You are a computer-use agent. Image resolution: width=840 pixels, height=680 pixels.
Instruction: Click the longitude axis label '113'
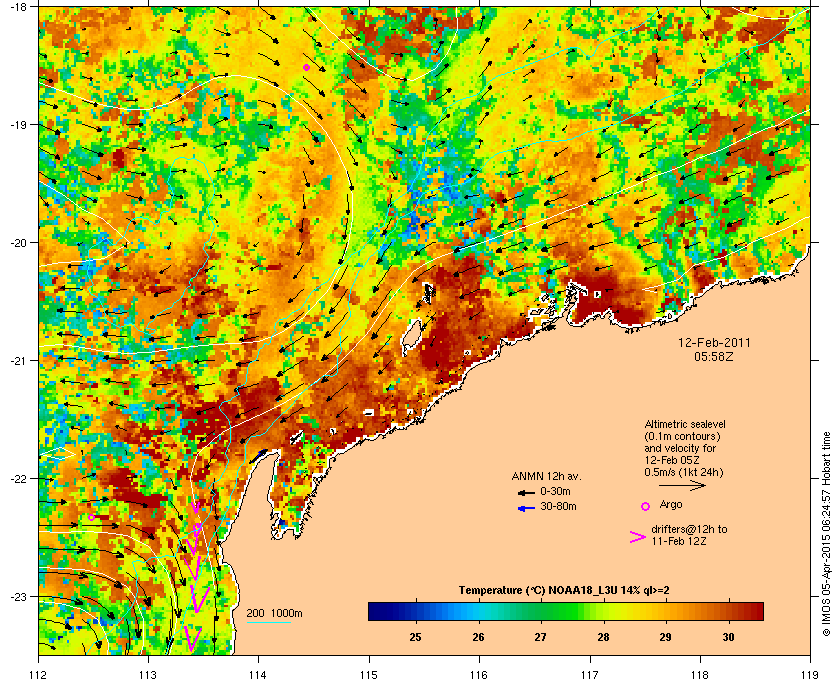coord(148,674)
